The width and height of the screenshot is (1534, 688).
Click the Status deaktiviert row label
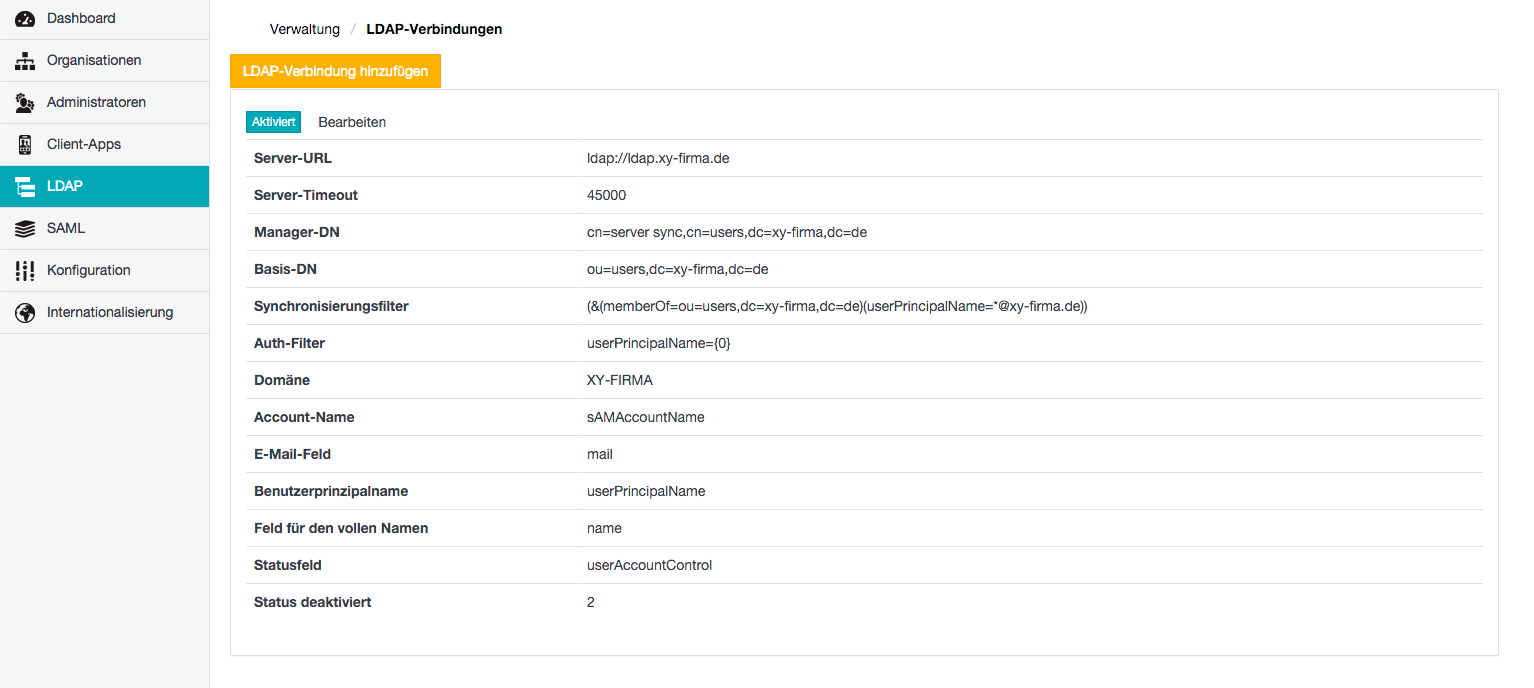(x=313, y=602)
